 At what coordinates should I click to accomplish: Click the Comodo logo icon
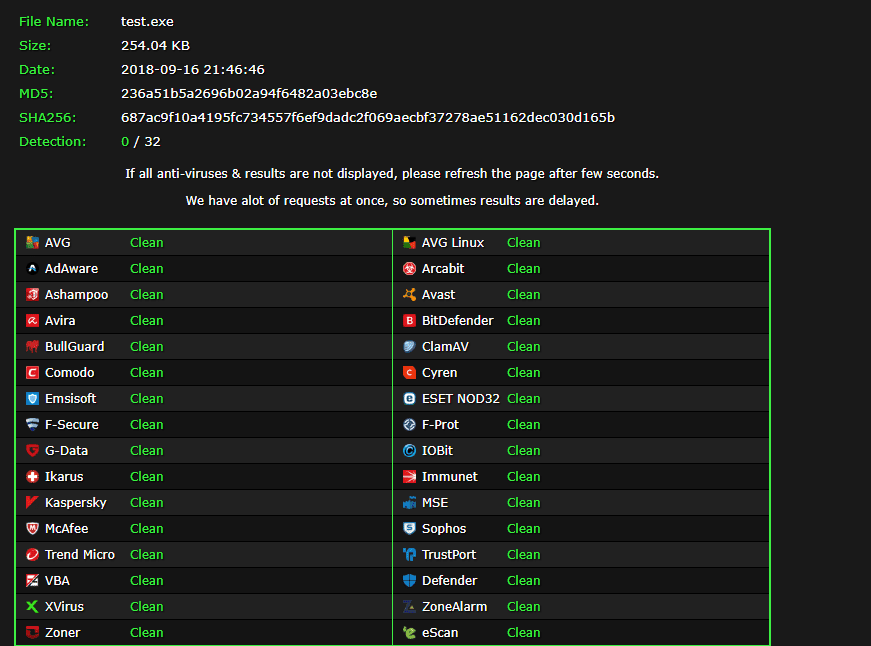click(33, 372)
